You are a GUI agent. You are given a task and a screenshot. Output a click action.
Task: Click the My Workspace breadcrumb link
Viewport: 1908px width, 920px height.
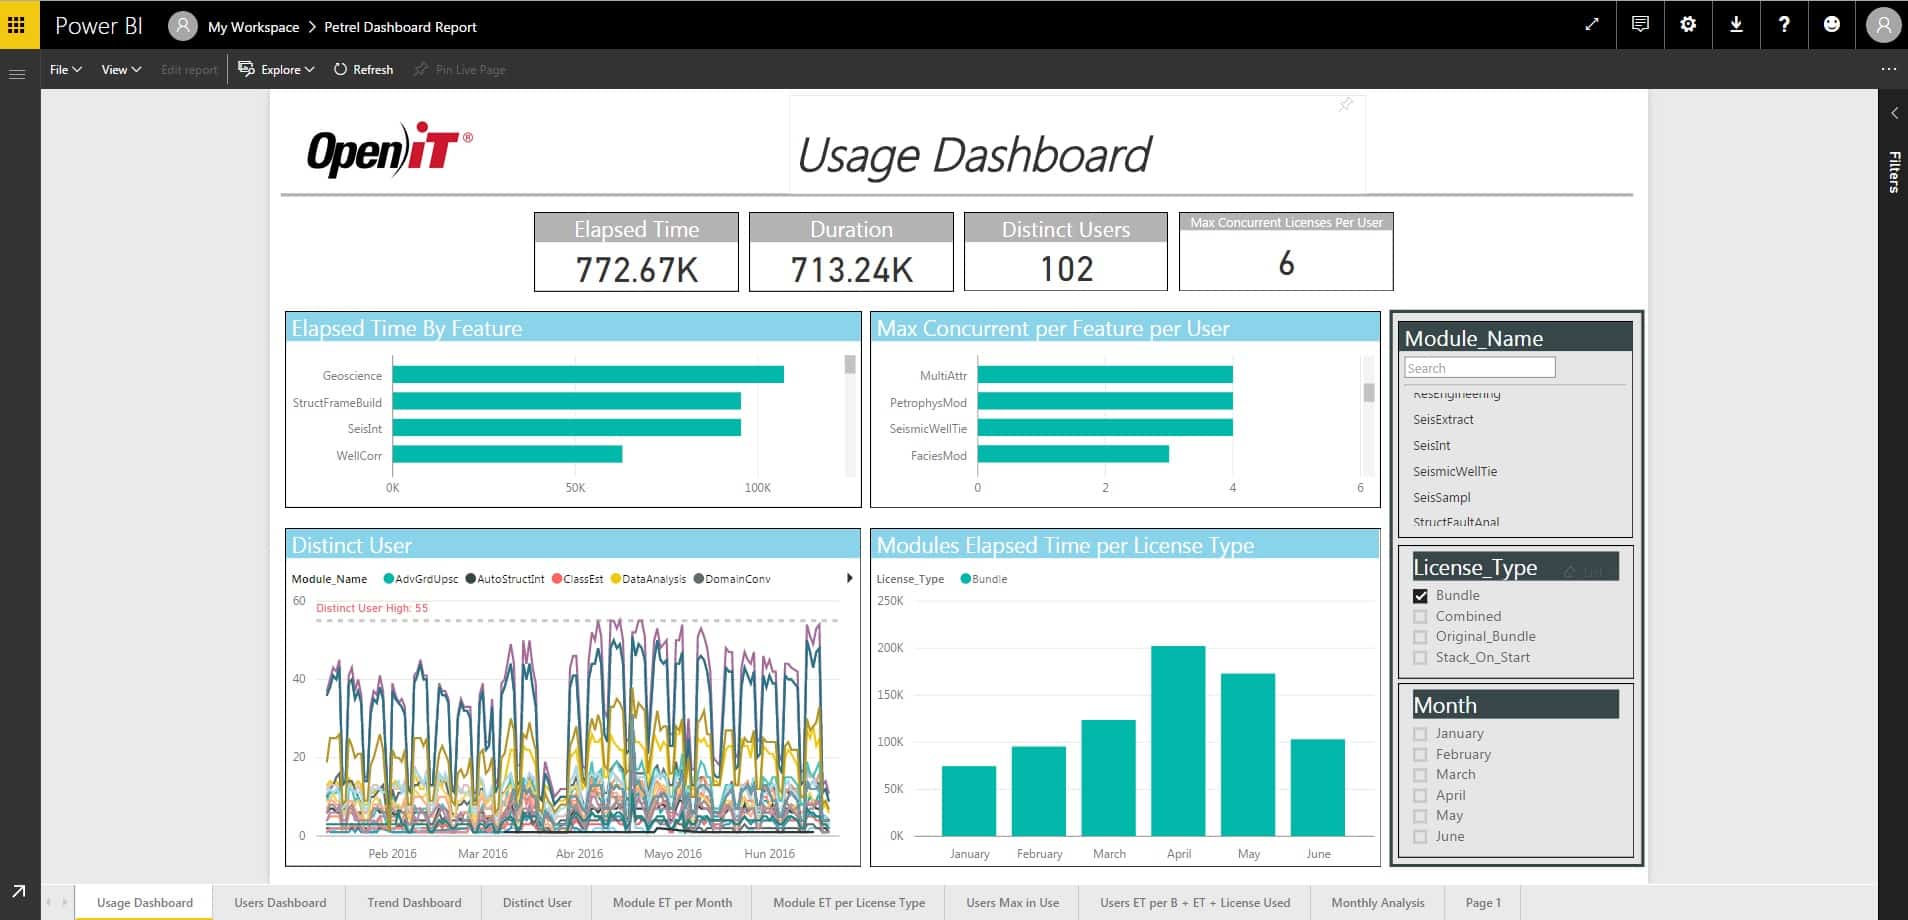pos(253,27)
